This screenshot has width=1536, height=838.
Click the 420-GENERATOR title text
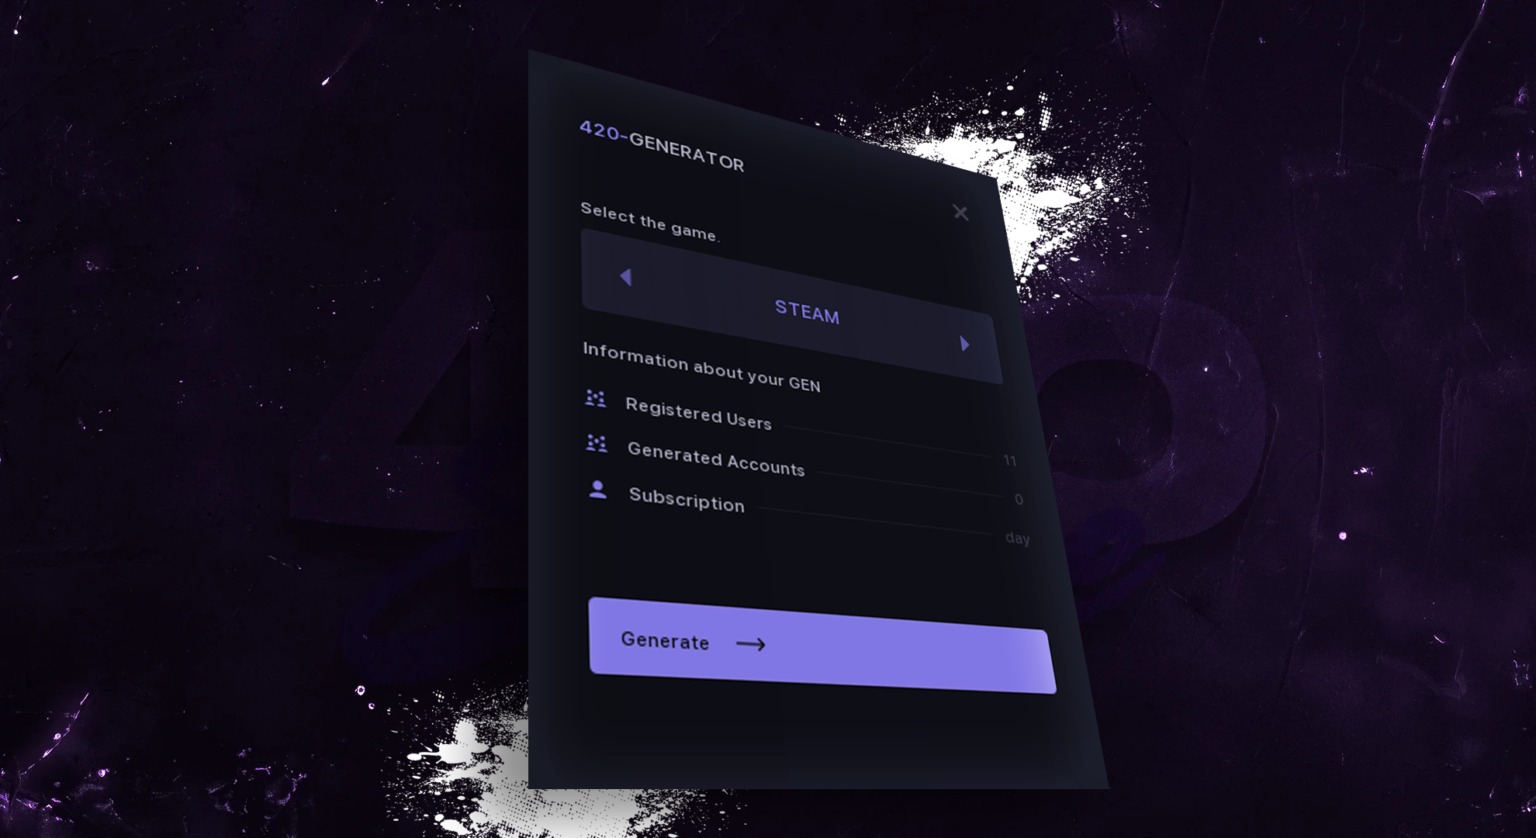(662, 146)
